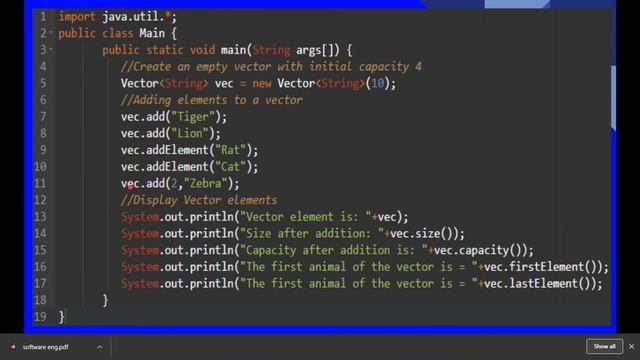This screenshot has height=360, width=640.
Task: Click the comment "//Adding elements to a vector"
Action: coord(211,100)
